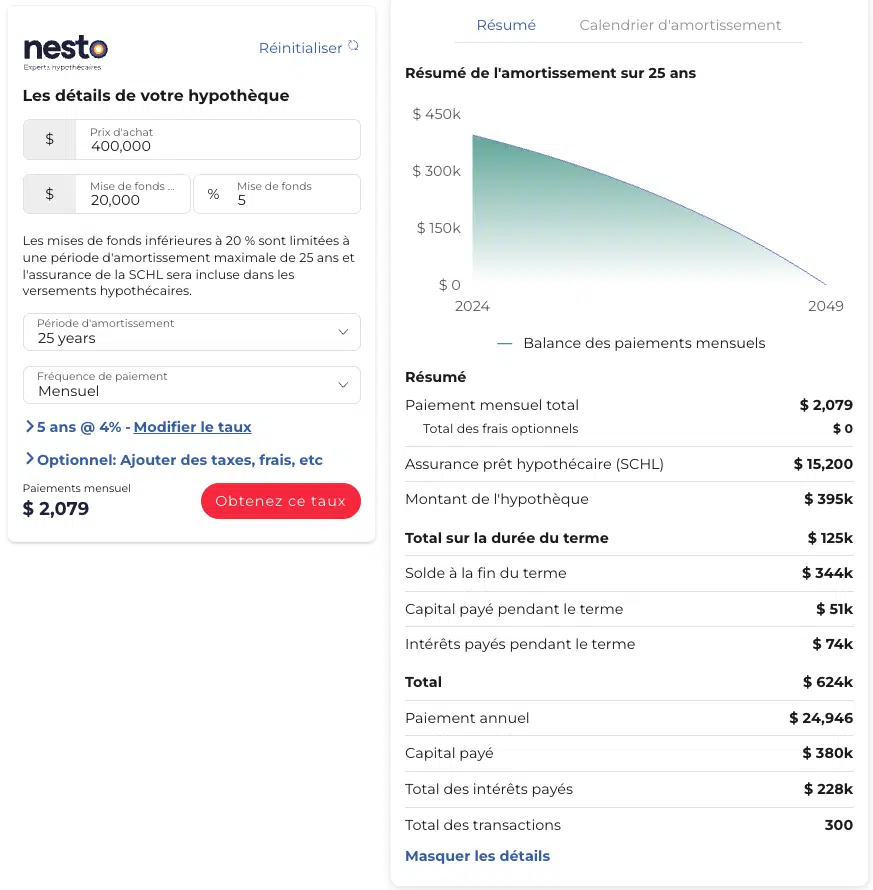Click the 2049 chart axis label
Image resolution: width=873 pixels, height=890 pixels.
825,306
